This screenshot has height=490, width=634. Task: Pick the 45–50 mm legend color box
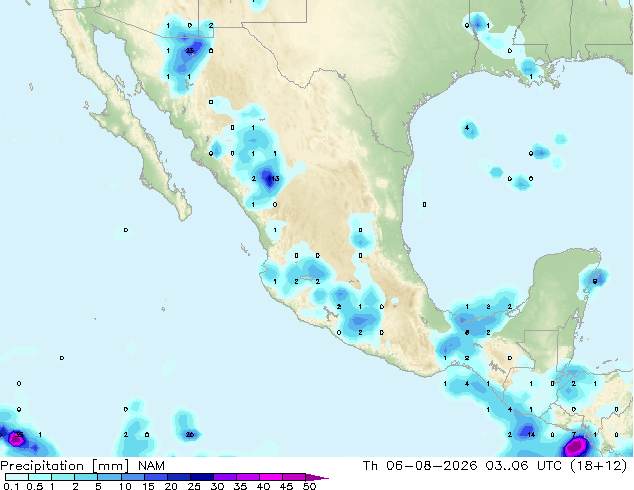point(294,477)
